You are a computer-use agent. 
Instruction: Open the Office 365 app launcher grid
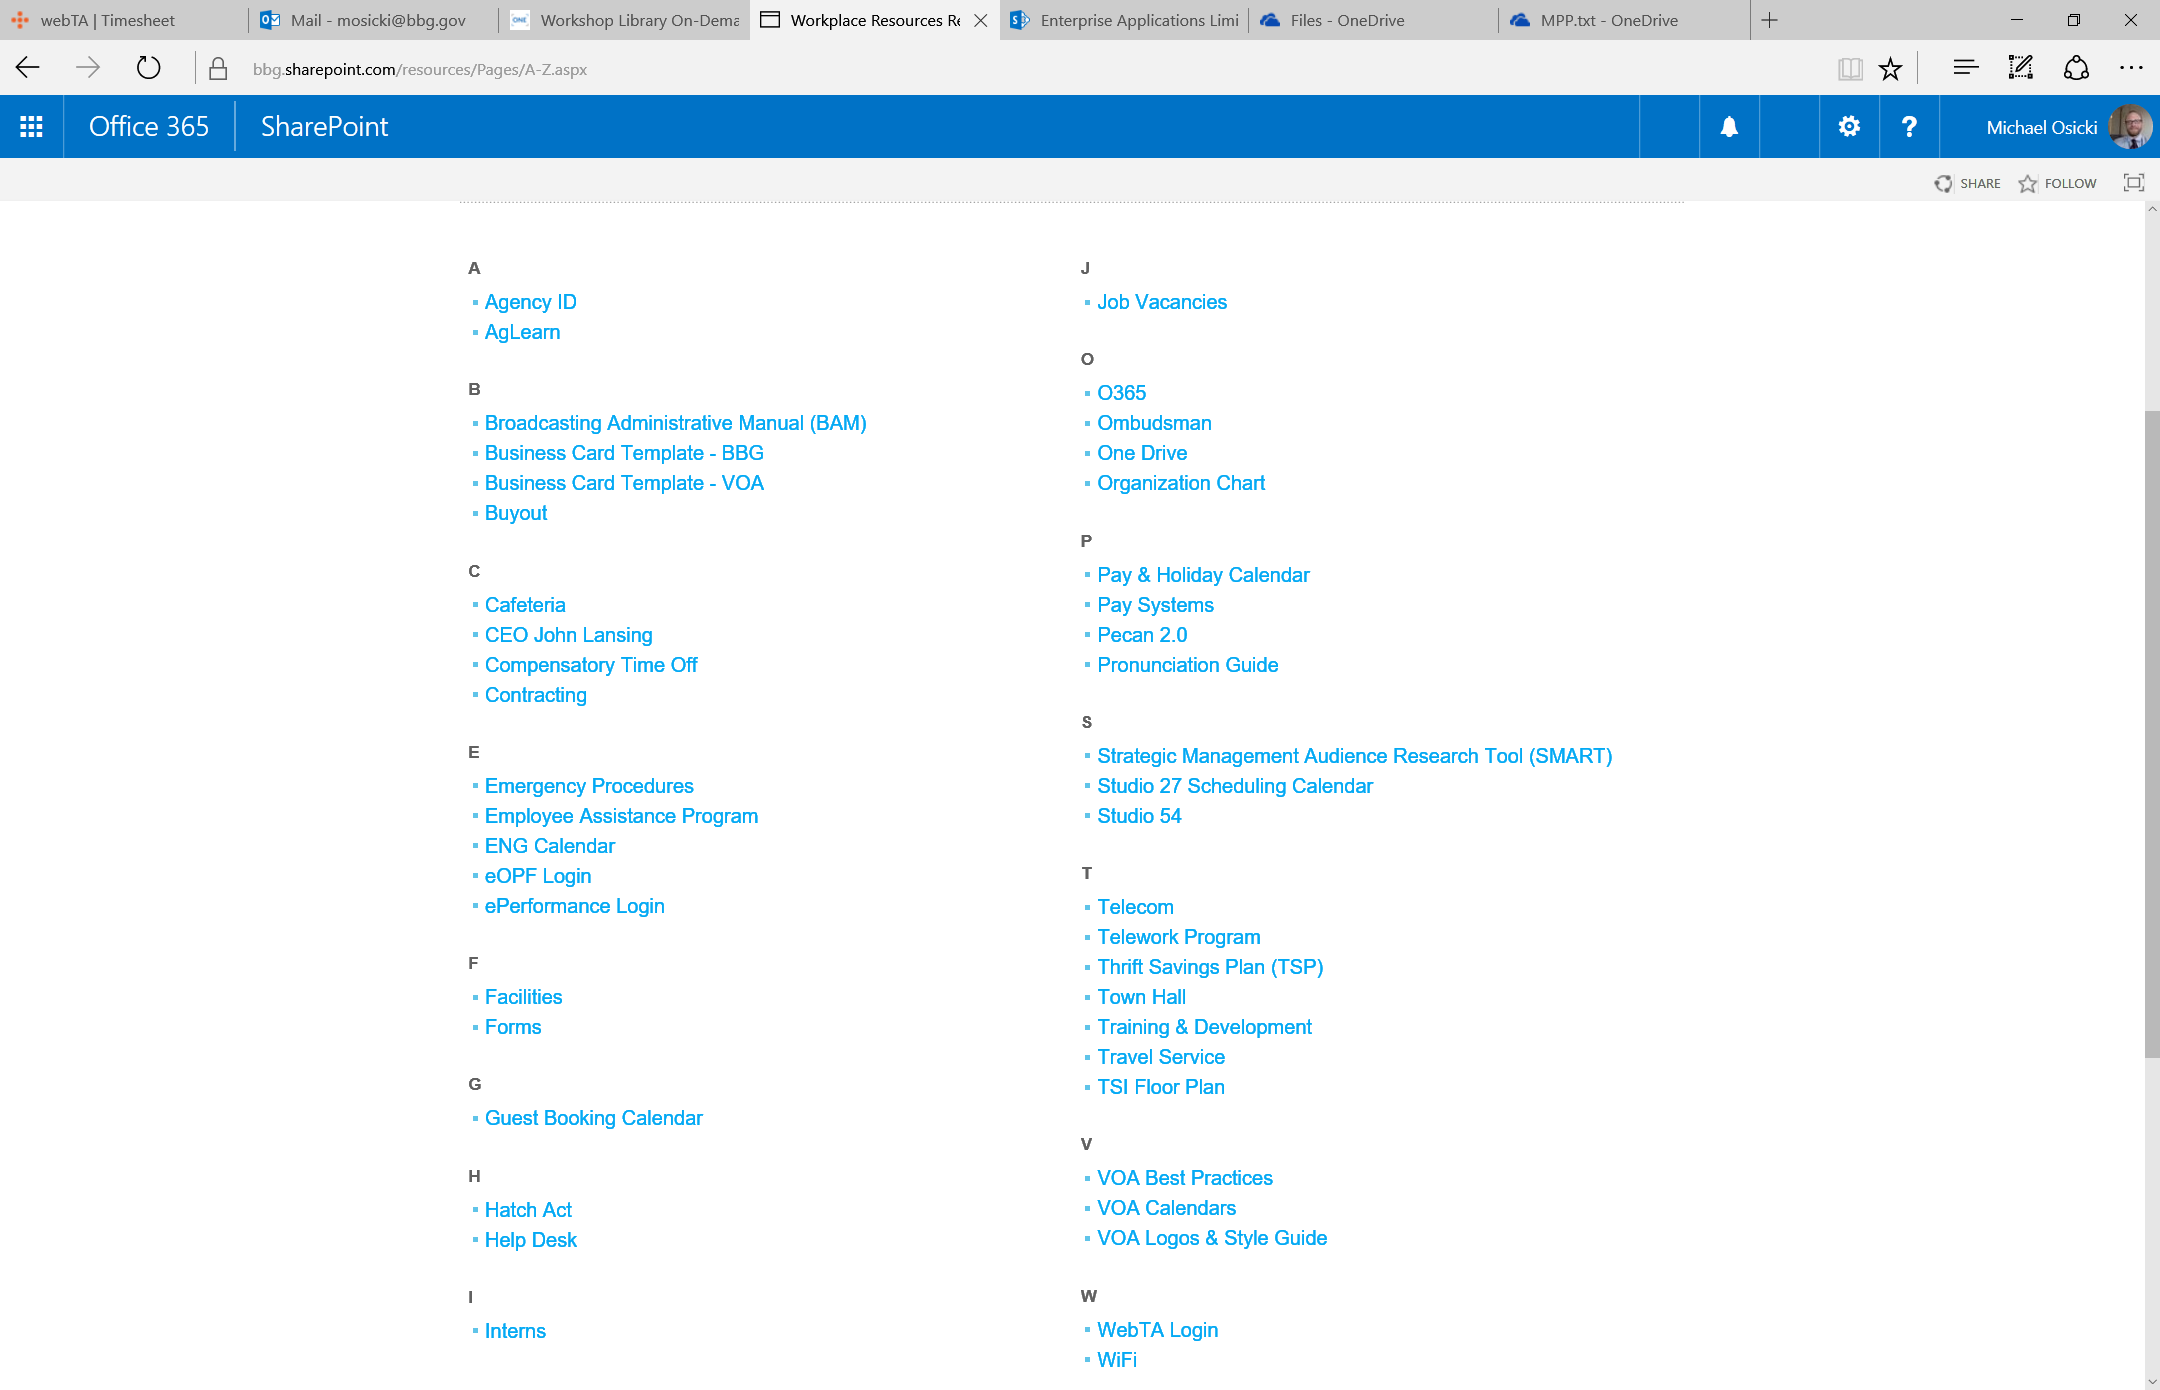(31, 127)
